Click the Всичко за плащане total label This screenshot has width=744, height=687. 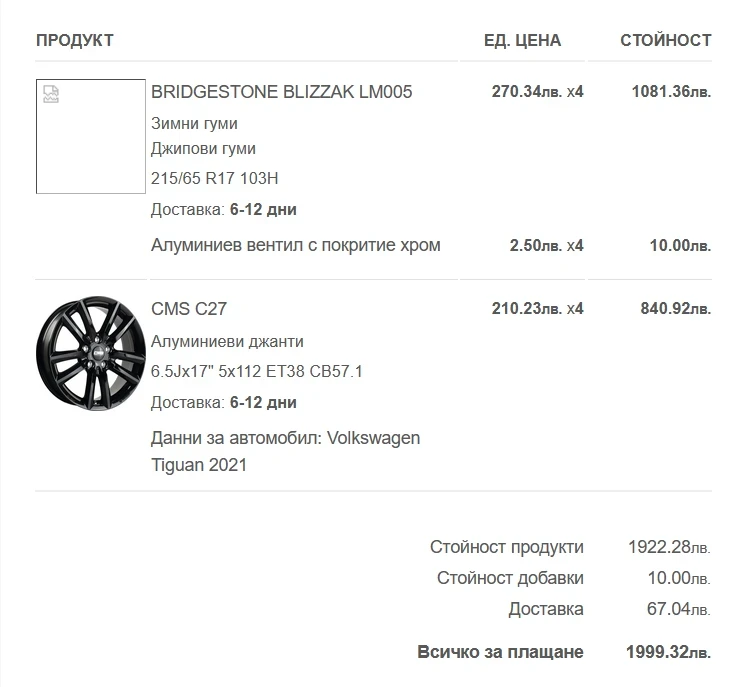click(x=500, y=652)
